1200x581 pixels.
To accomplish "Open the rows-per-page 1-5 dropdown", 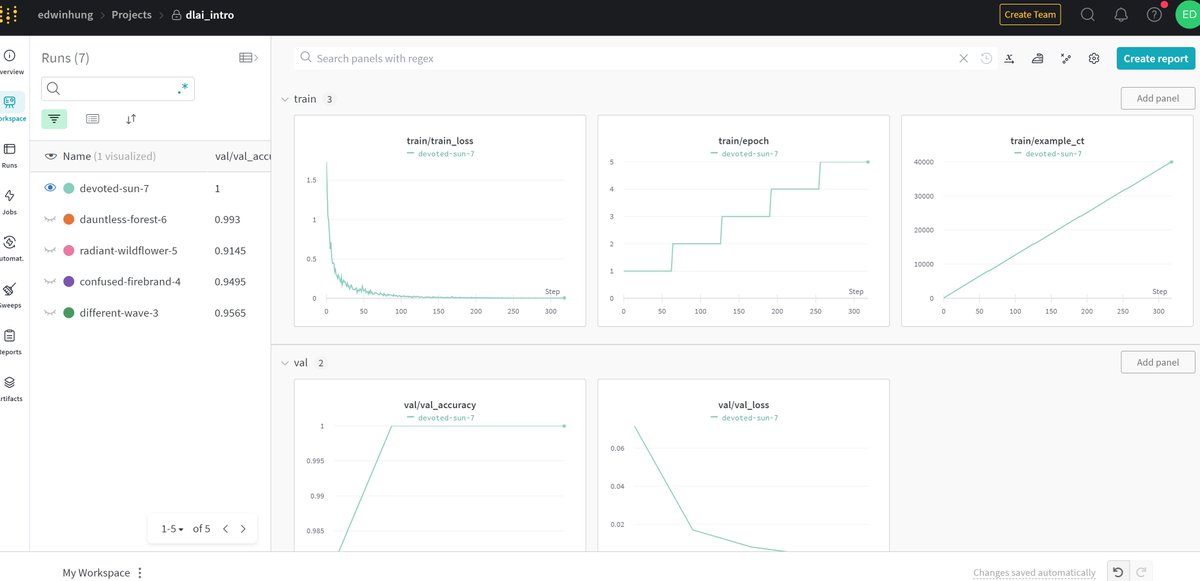I will click(173, 528).
